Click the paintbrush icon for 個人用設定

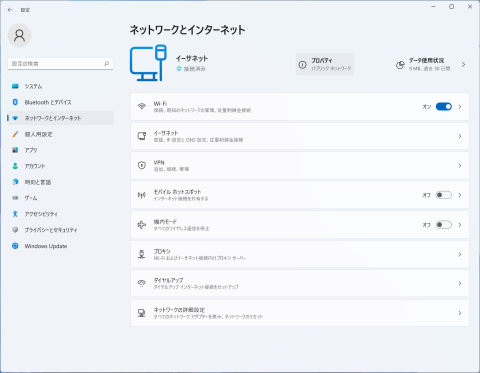tap(15, 134)
